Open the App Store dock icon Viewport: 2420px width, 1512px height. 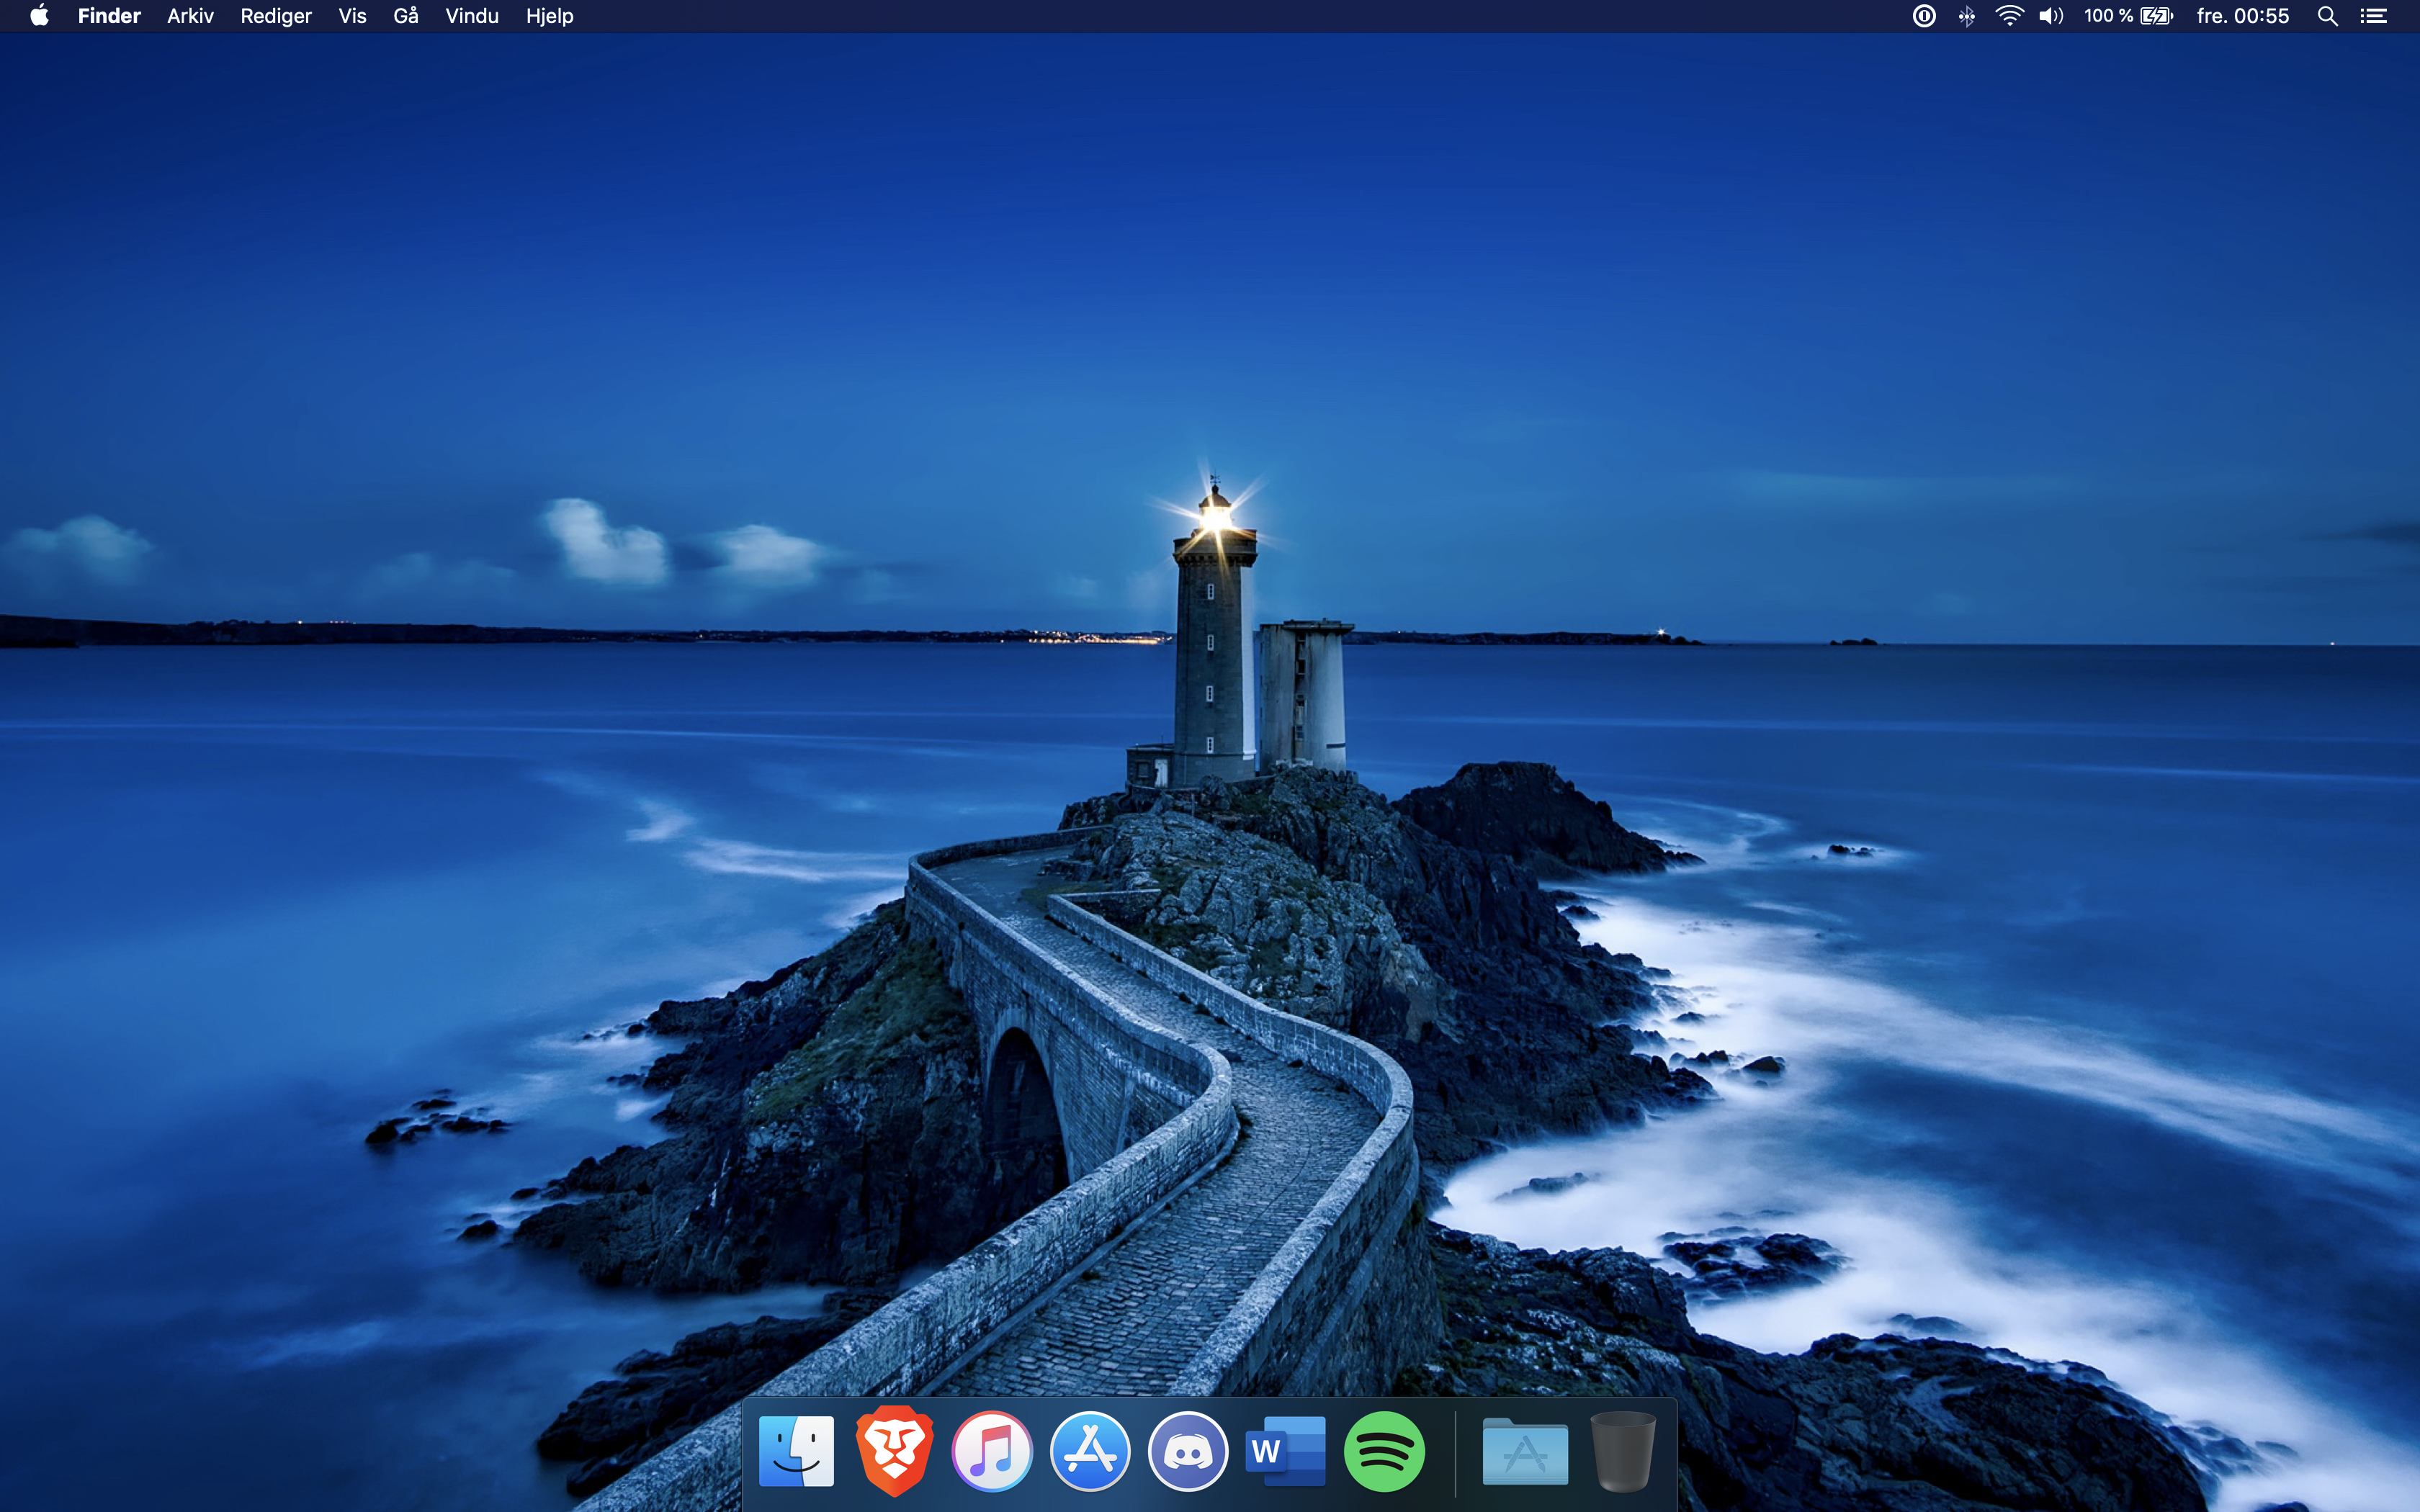[1090, 1451]
